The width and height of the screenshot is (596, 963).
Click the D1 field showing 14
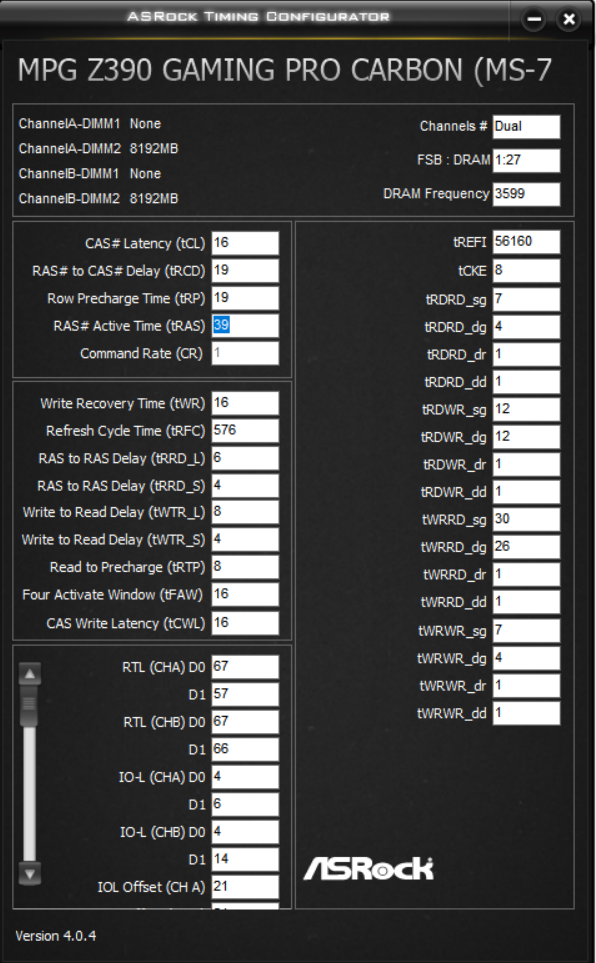tap(245, 859)
